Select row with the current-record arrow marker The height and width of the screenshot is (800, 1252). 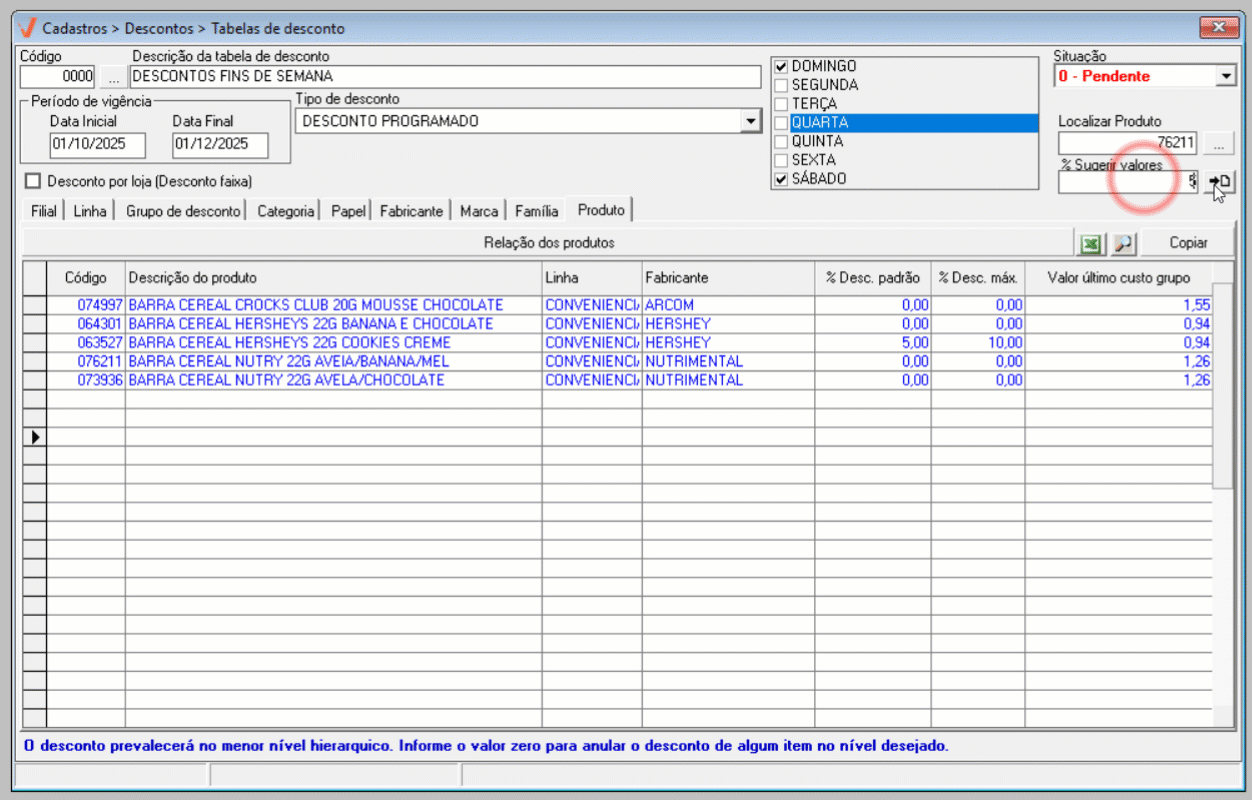pos(35,437)
